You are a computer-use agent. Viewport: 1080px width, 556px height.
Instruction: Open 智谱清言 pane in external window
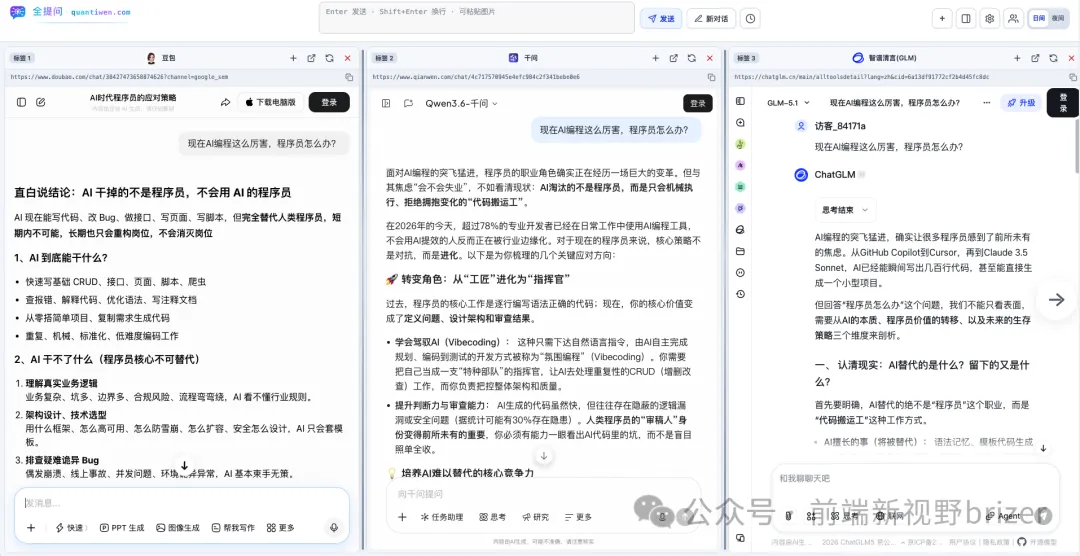pos(1036,59)
